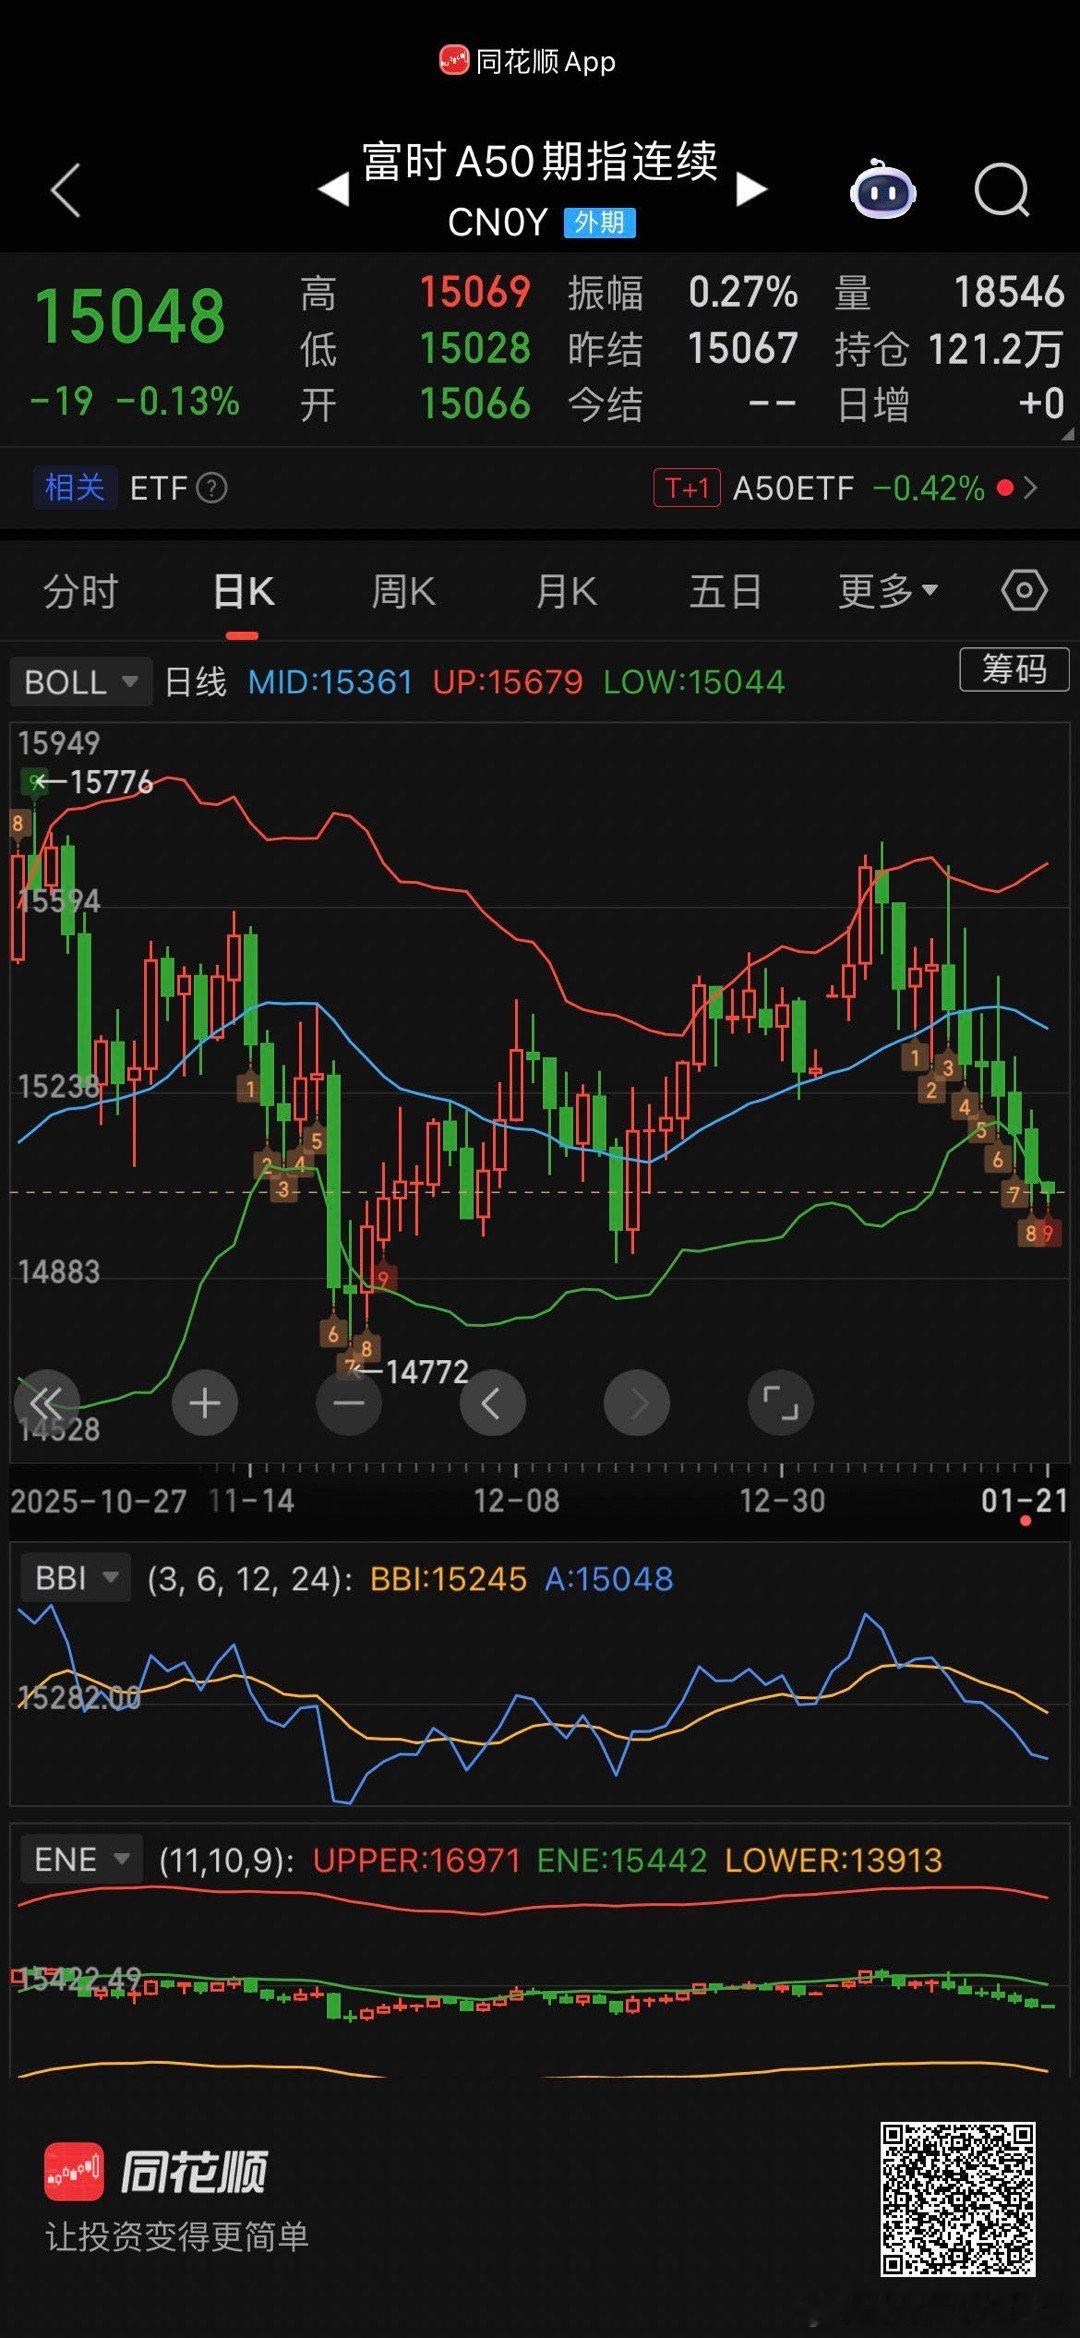Tap the 外期 label badge
1080x2338 pixels.
(600, 222)
